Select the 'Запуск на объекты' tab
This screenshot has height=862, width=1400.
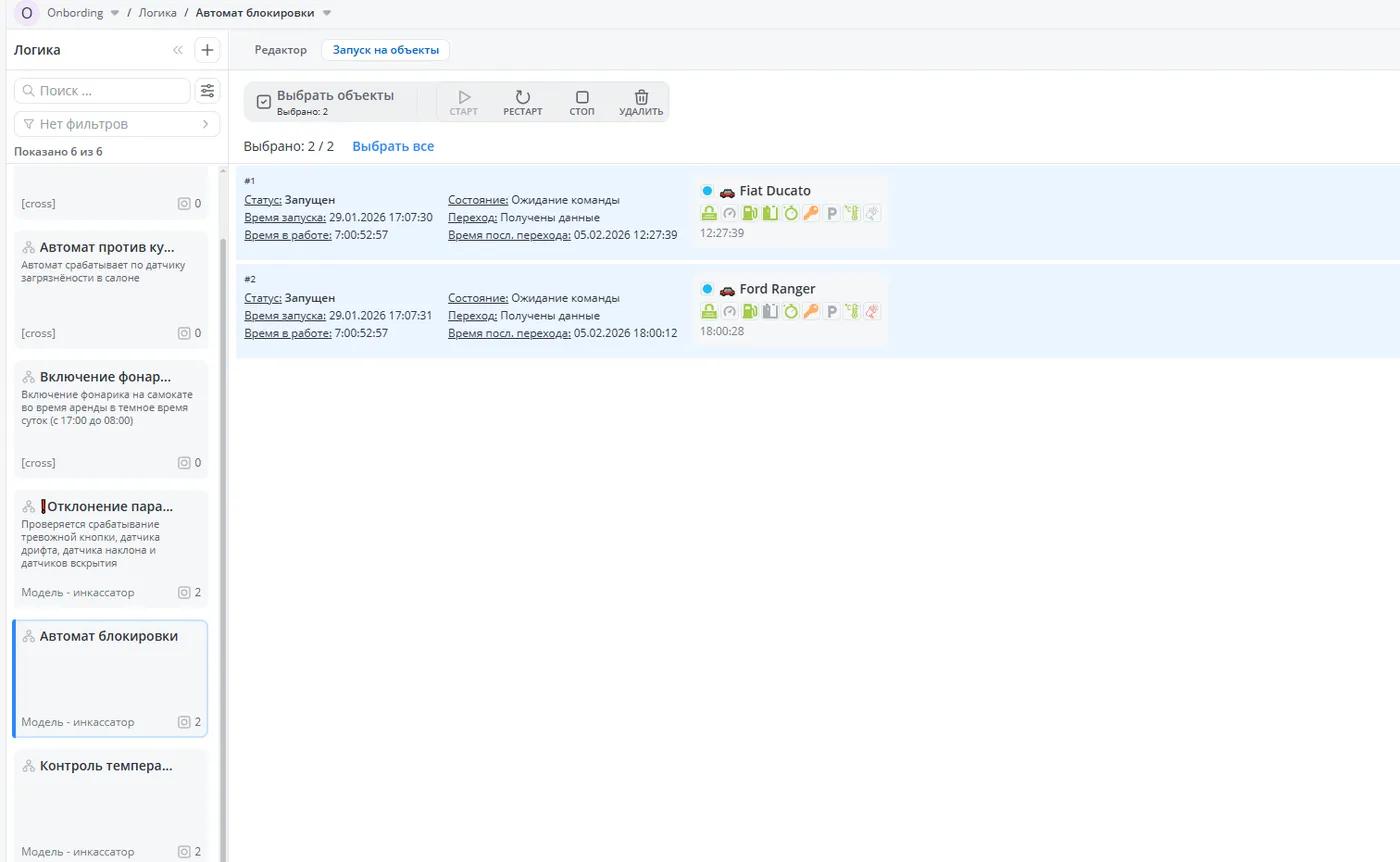coord(385,50)
